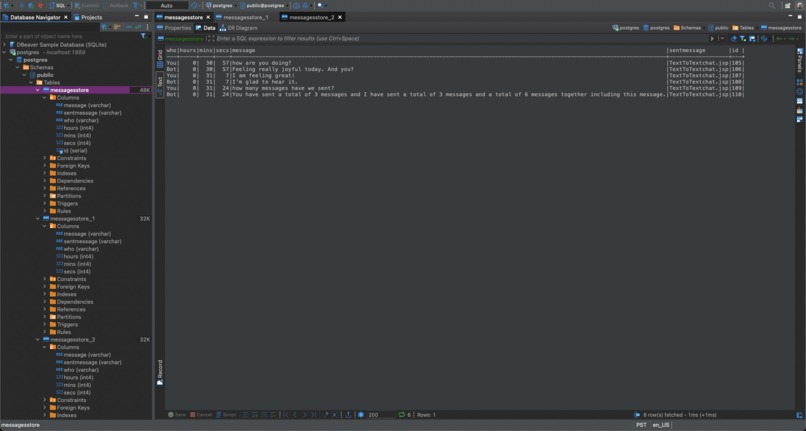Open the messagesstore_1 editor tab
This screenshot has width=806, height=431.
pos(242,17)
